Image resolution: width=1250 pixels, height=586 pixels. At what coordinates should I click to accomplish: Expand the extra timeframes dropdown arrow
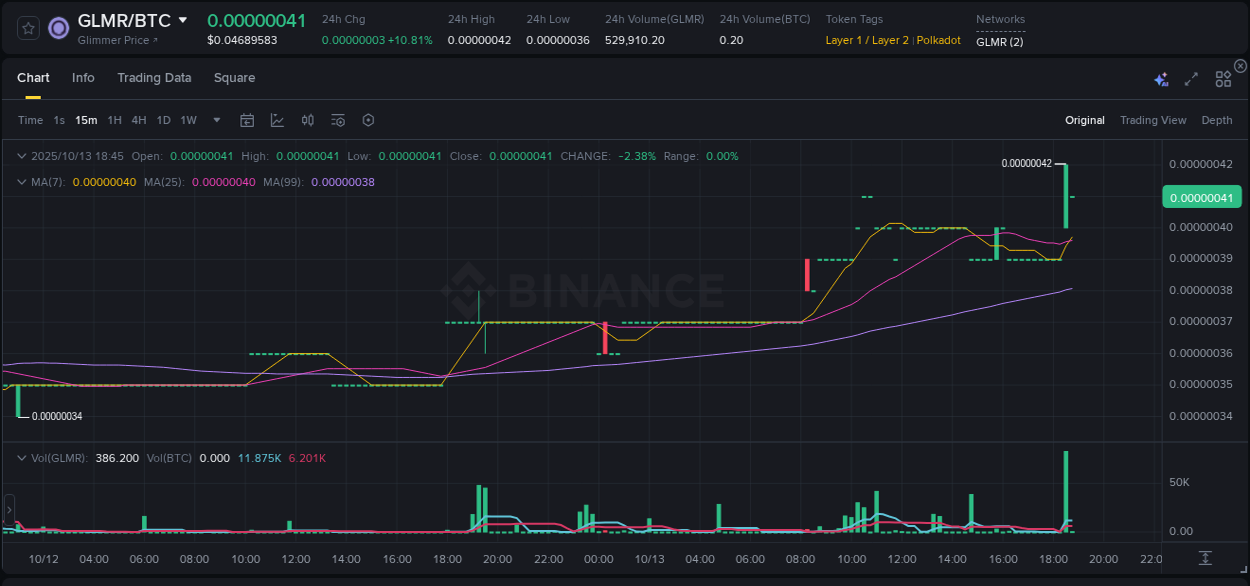pos(215,120)
